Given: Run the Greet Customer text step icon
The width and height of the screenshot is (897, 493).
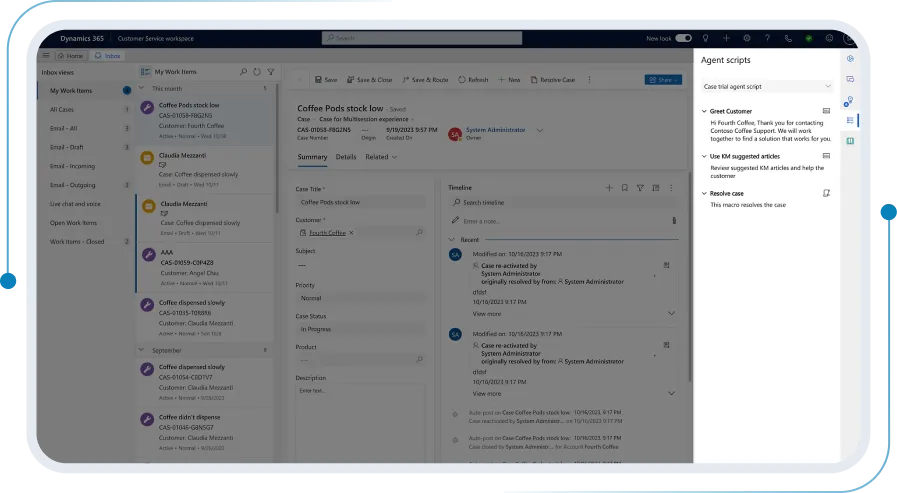Looking at the screenshot, I should (x=826, y=111).
